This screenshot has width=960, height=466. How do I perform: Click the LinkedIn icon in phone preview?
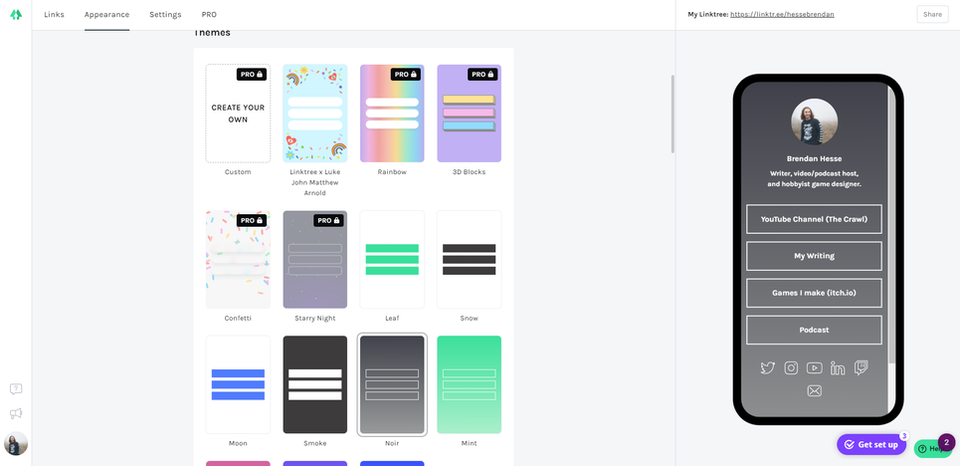coord(837,368)
